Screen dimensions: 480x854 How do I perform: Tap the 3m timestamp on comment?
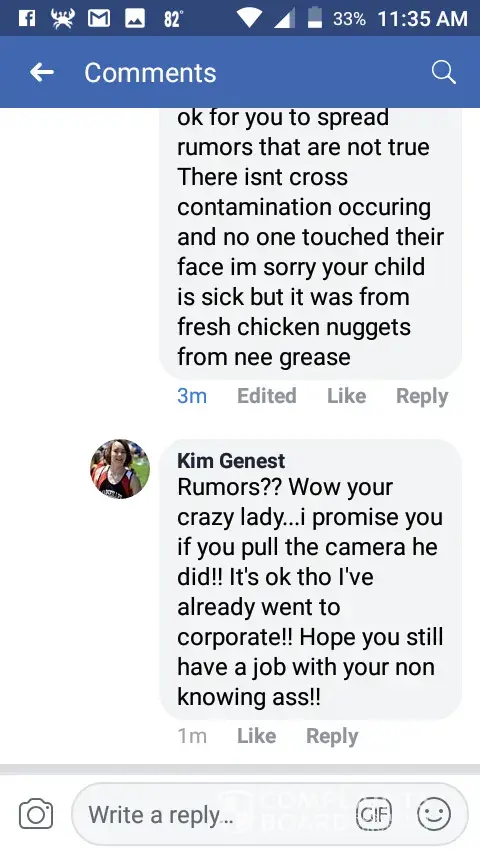point(192,396)
